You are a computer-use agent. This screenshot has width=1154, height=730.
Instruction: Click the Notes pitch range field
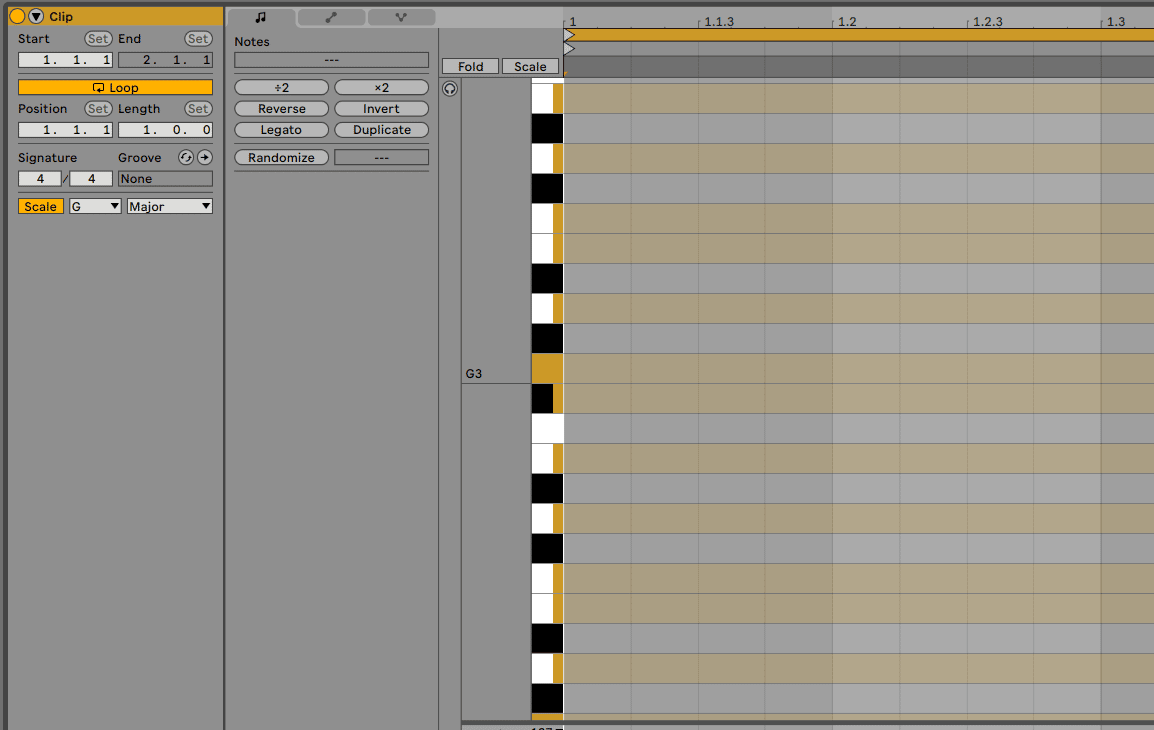331,60
